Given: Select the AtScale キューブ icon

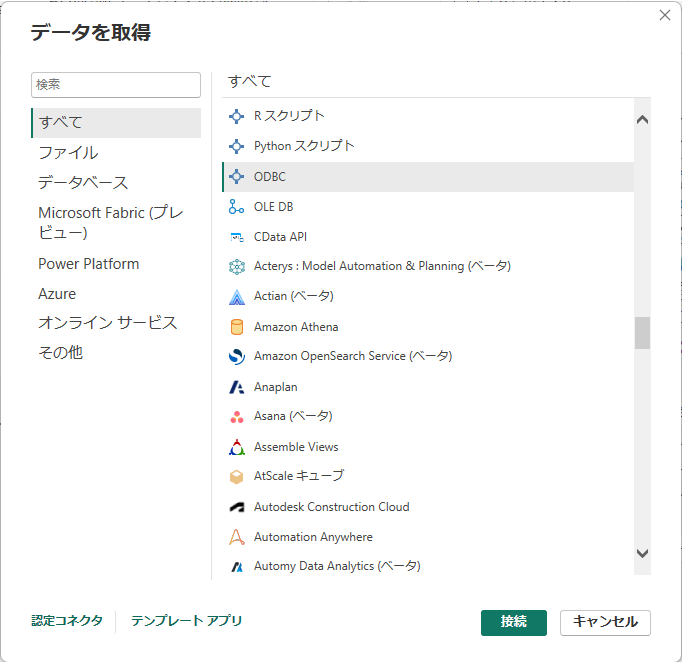Looking at the screenshot, I should pyautogui.click(x=236, y=477).
